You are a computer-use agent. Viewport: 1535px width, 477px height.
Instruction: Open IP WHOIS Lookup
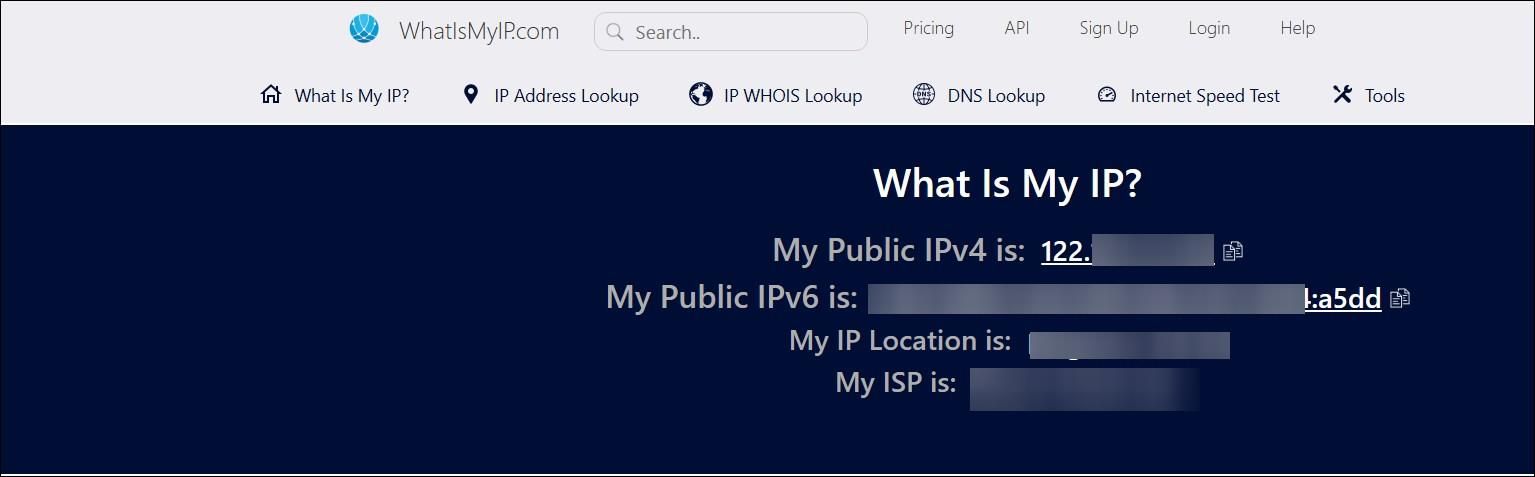click(x=793, y=96)
